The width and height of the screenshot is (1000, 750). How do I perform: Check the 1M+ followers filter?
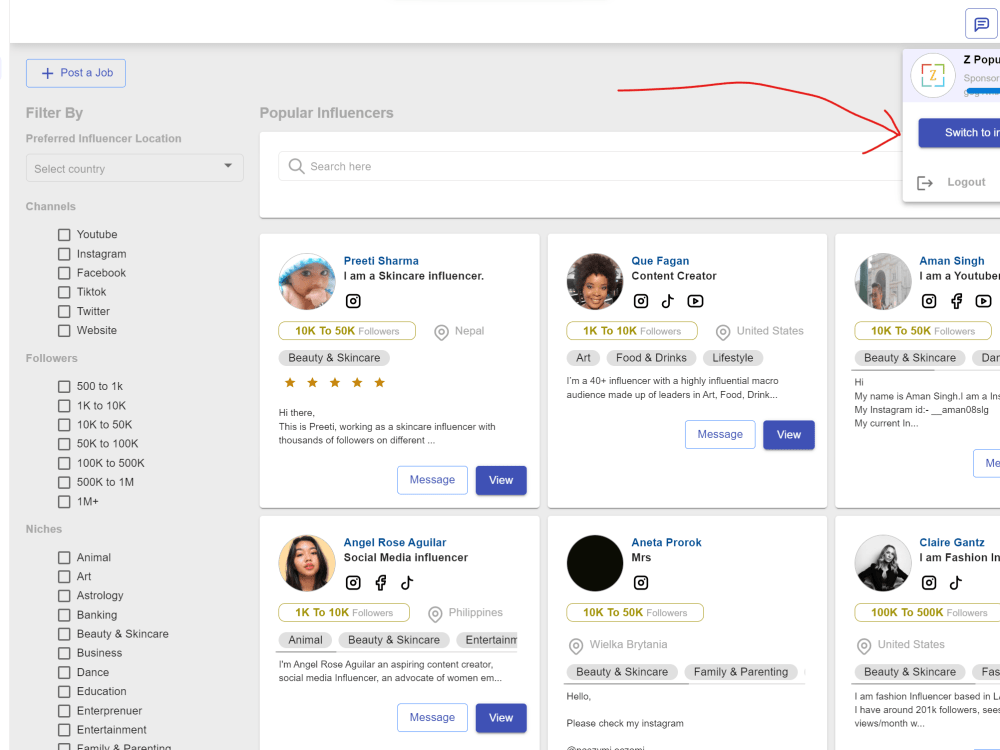pos(64,502)
